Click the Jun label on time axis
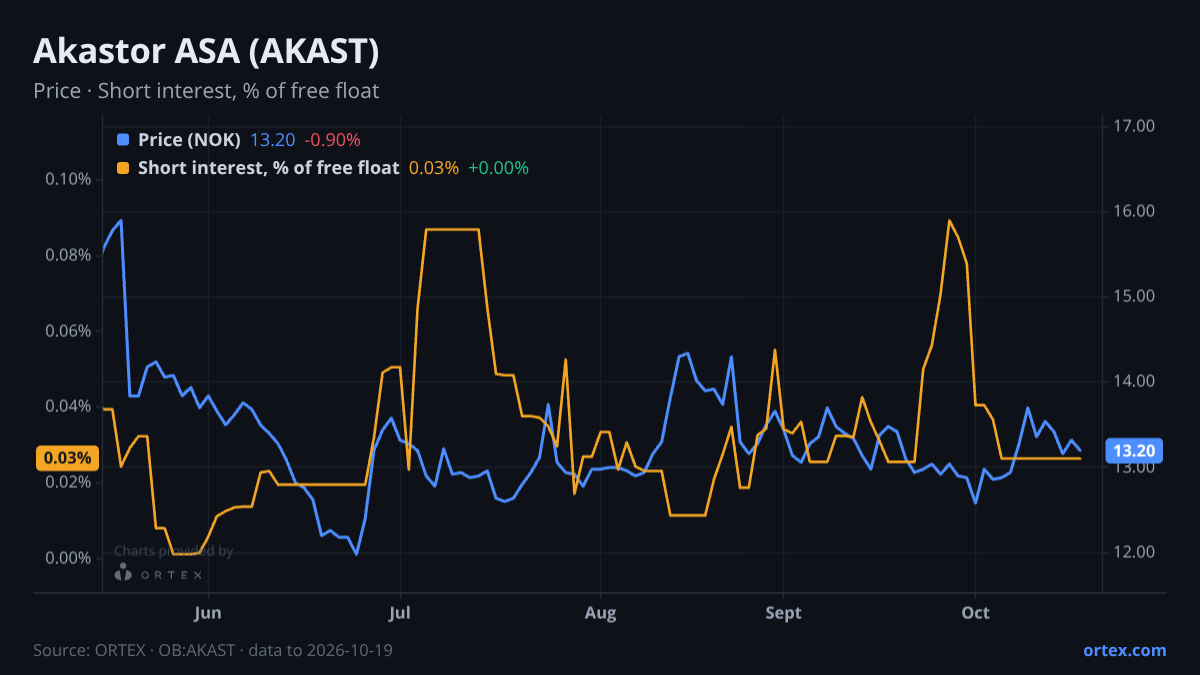This screenshot has width=1200, height=675. (208, 613)
